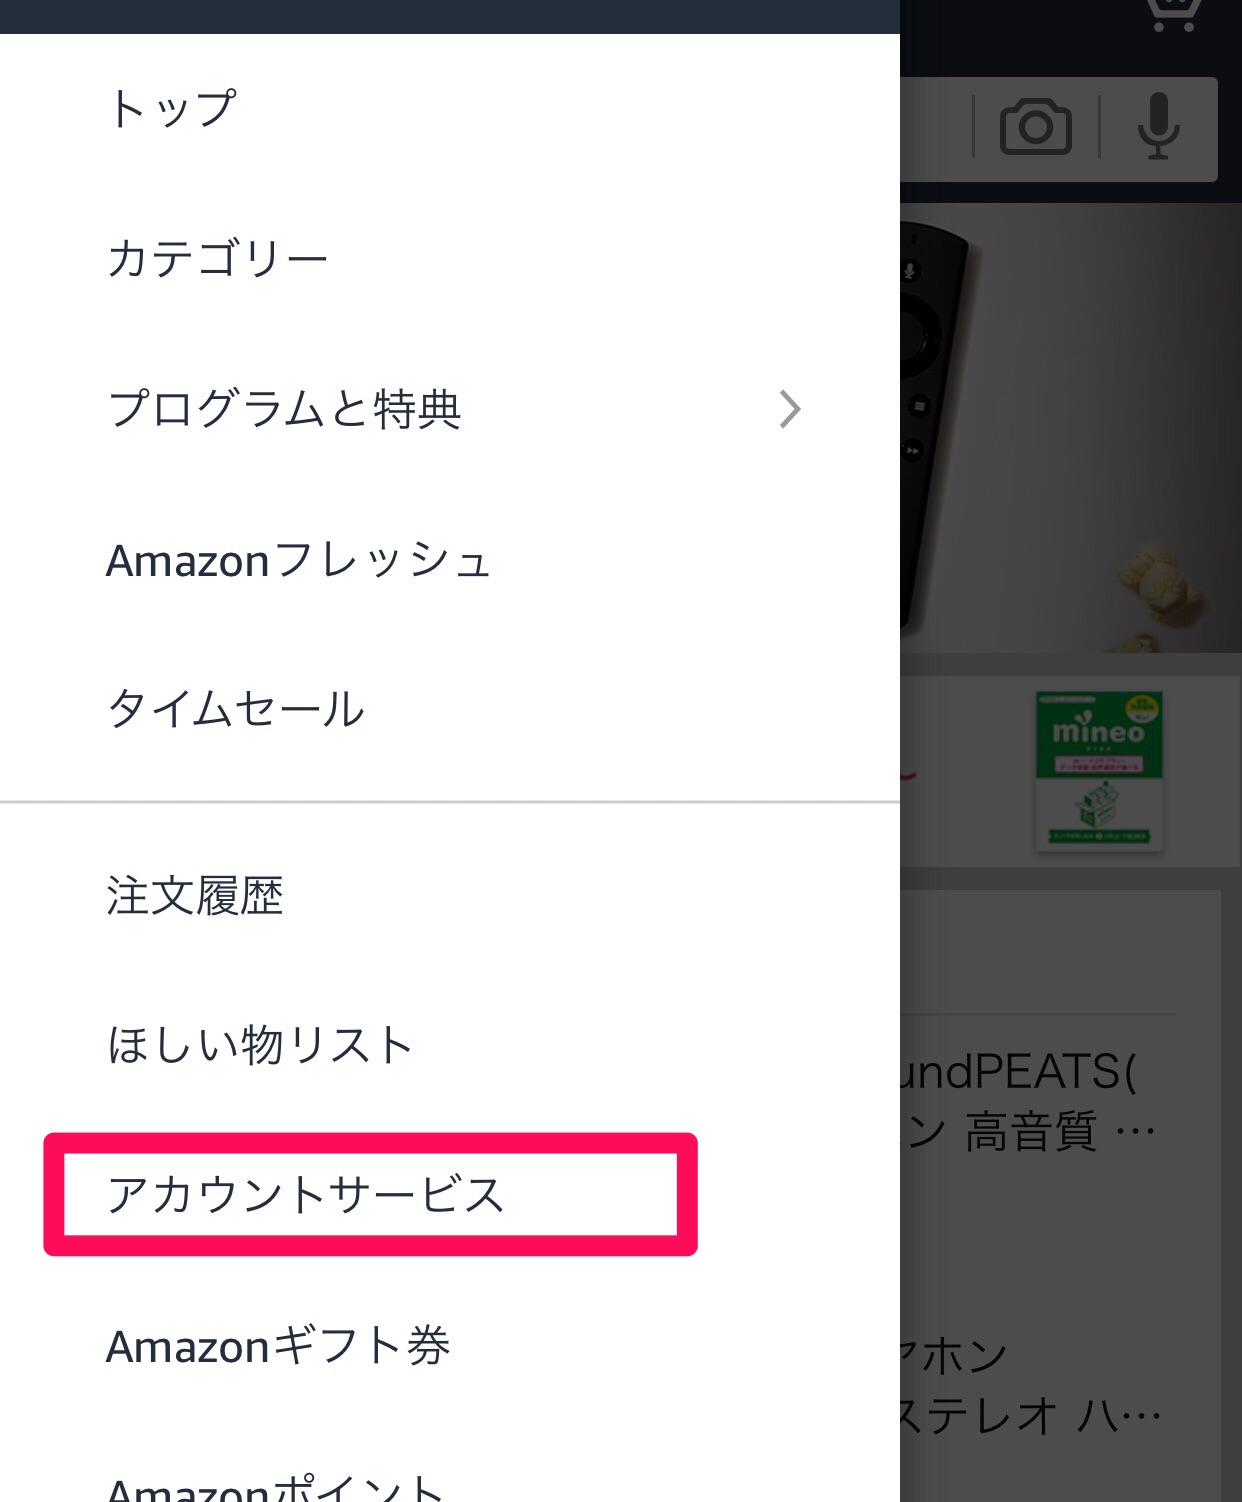Viewport: 1242px width, 1502px height.
Task: Open the shopping cart icon
Action: (x=1172, y=14)
